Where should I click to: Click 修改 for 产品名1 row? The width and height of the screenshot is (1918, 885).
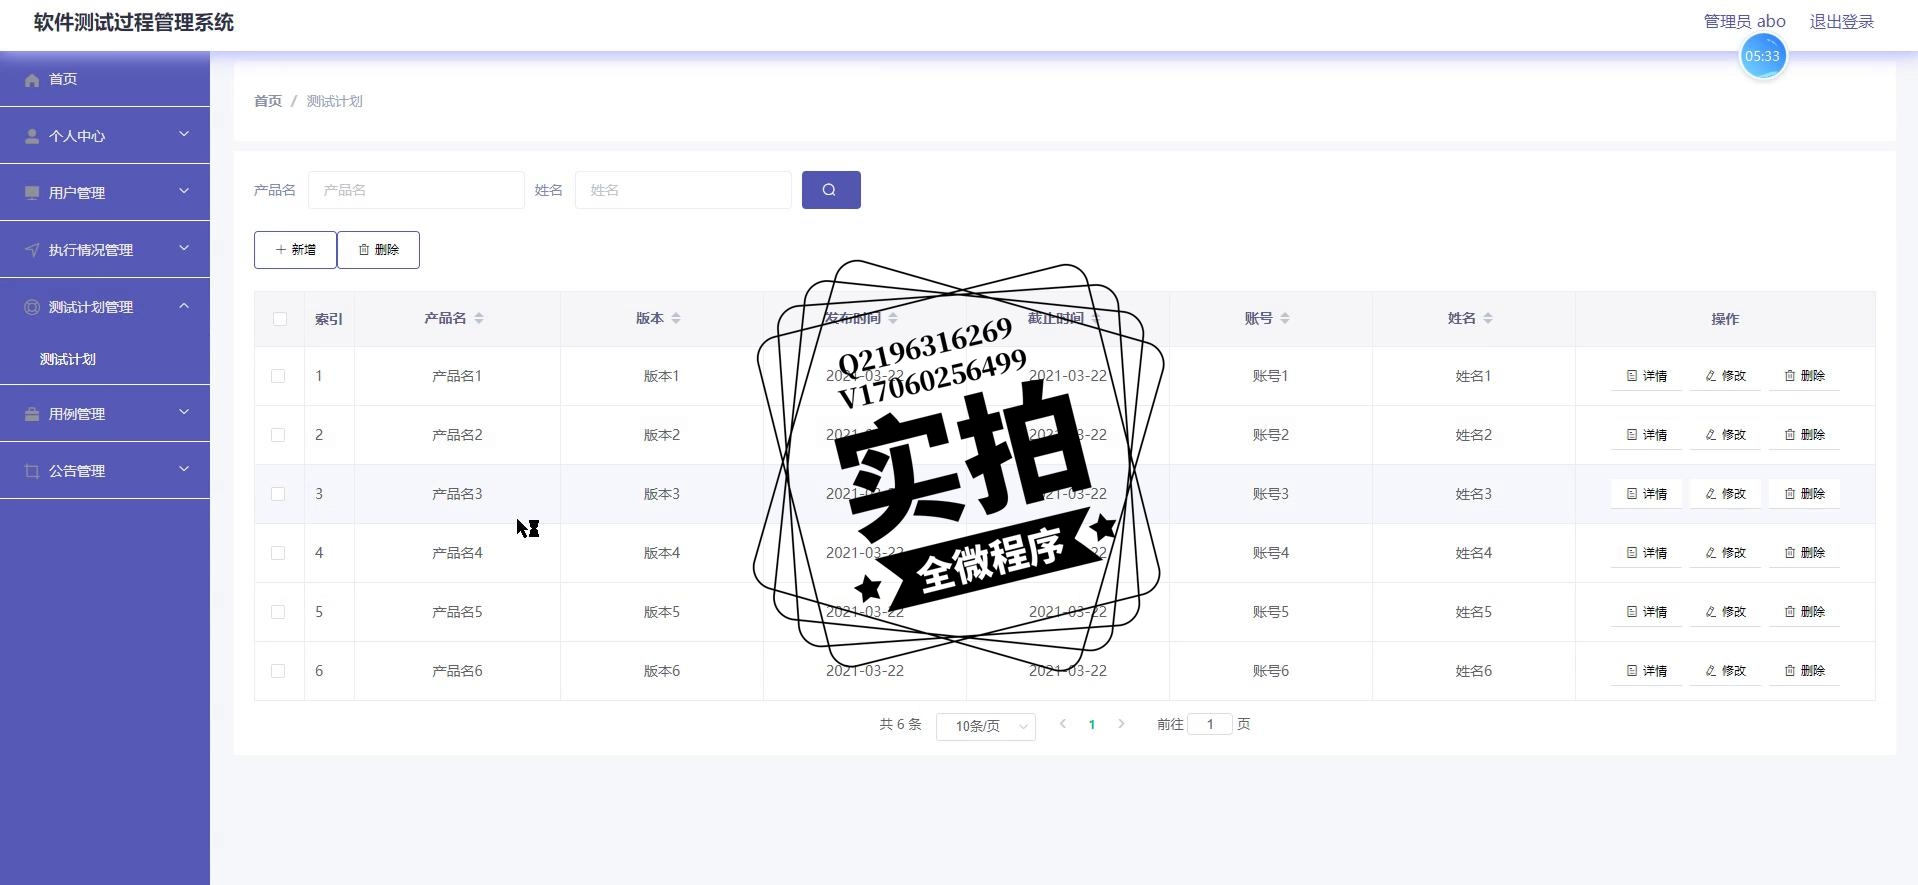[x=1725, y=376]
